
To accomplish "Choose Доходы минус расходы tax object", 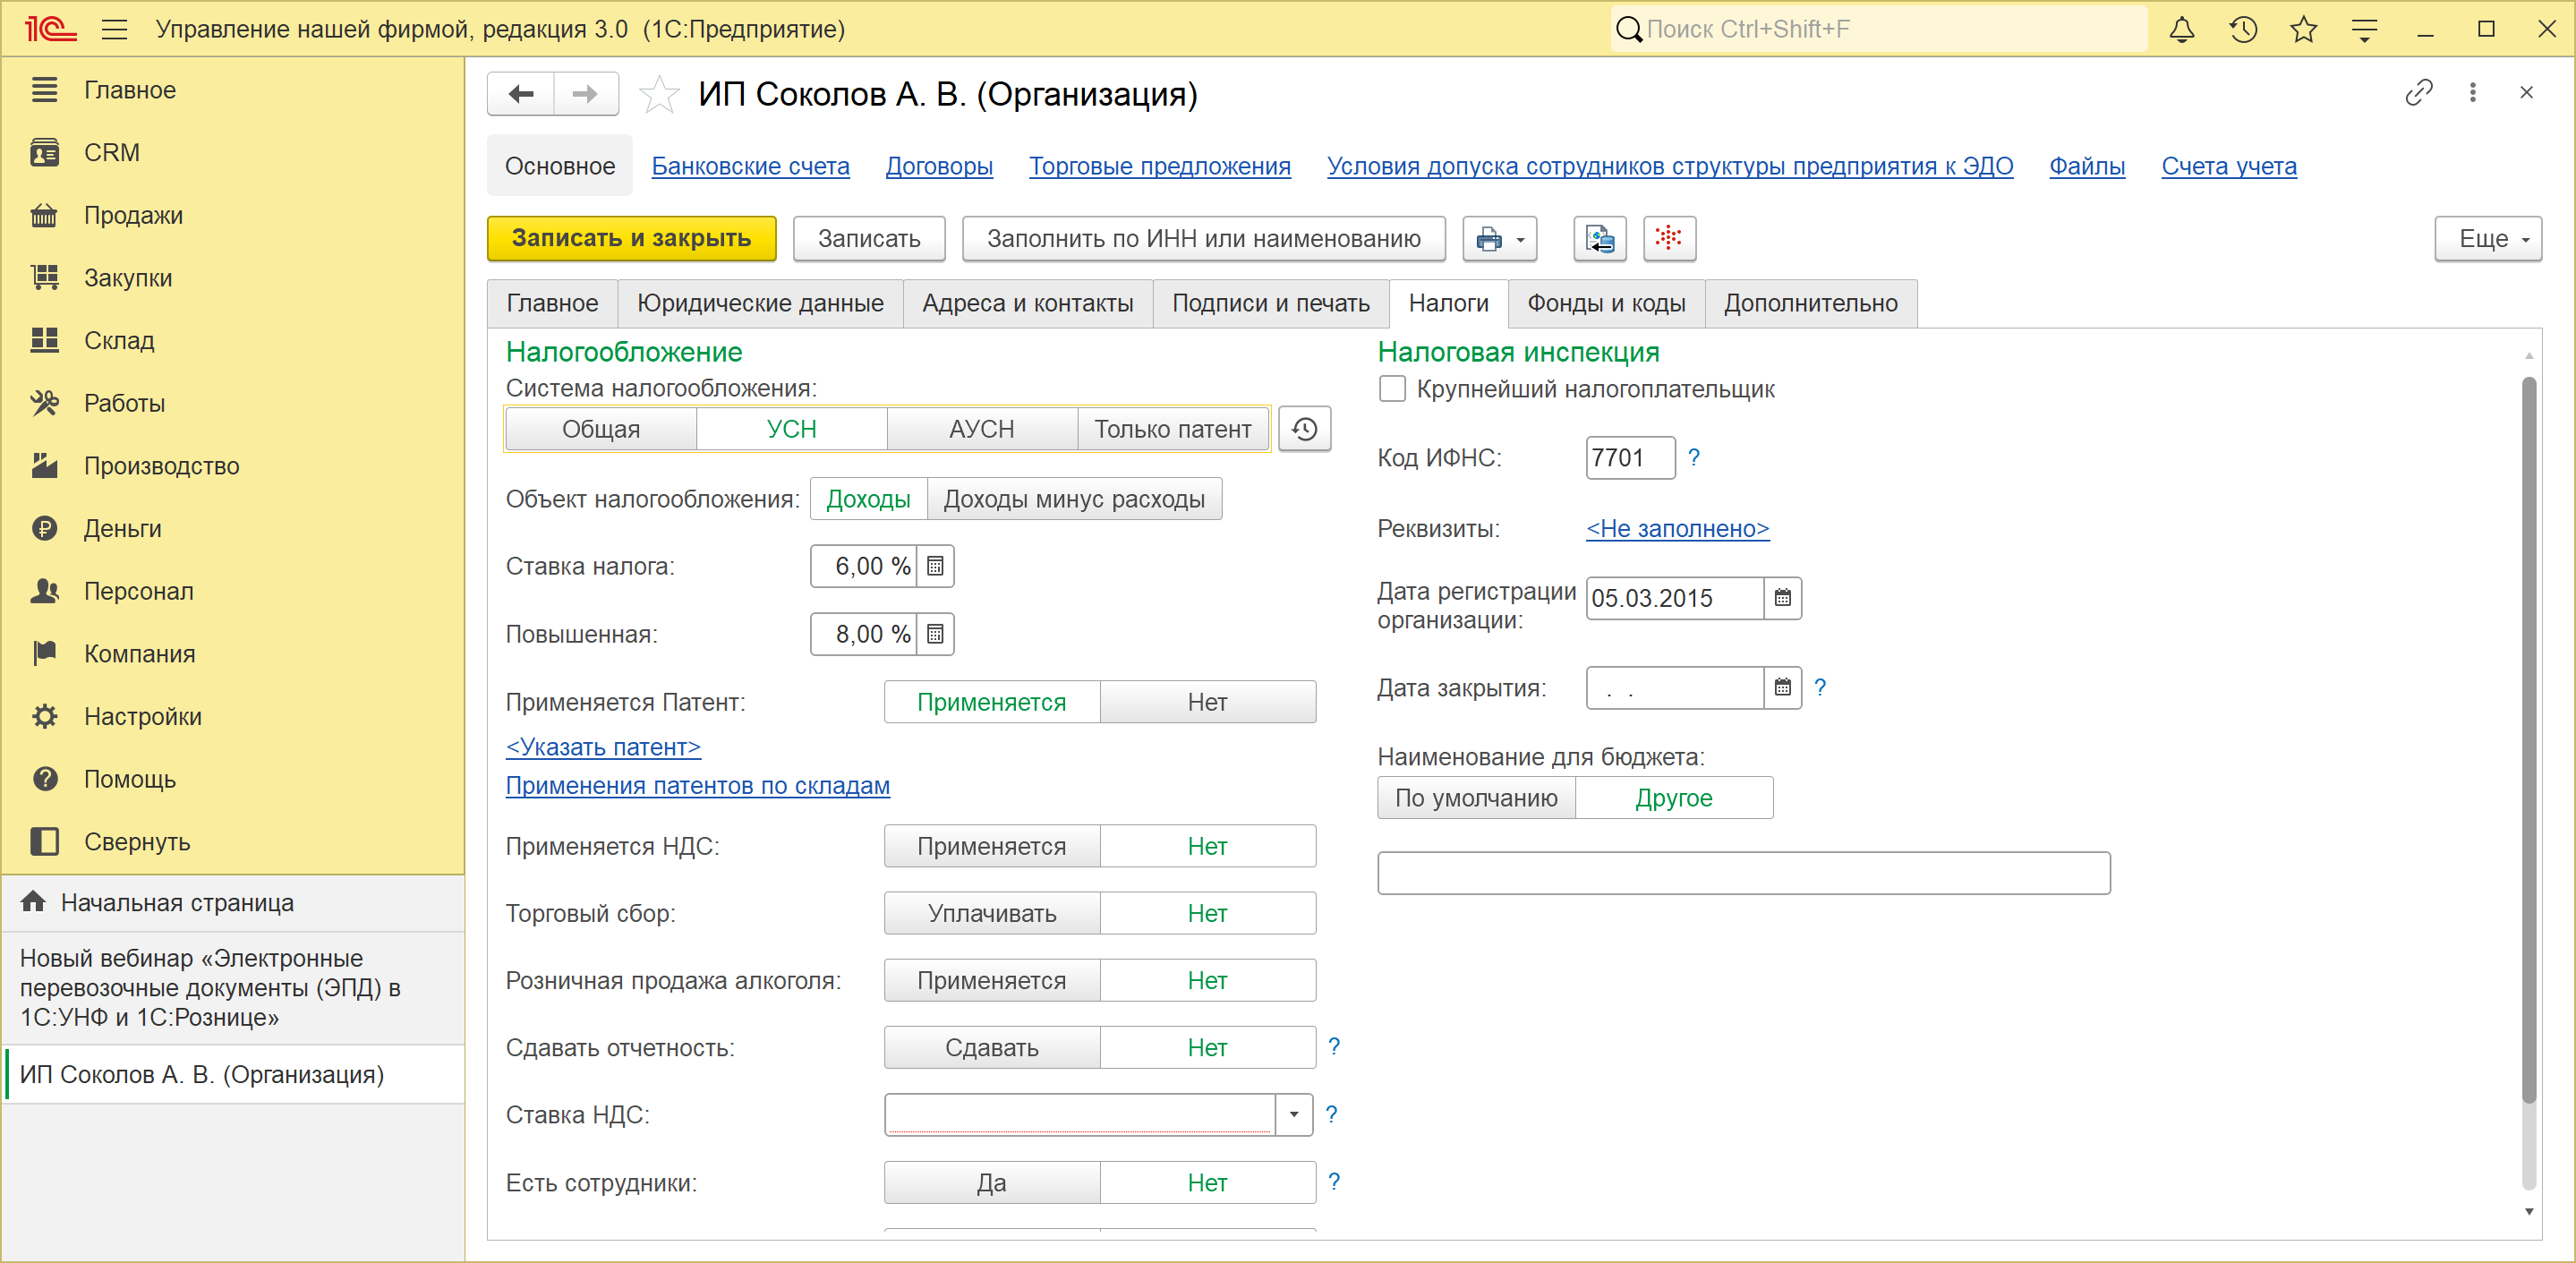I will coord(1074,499).
